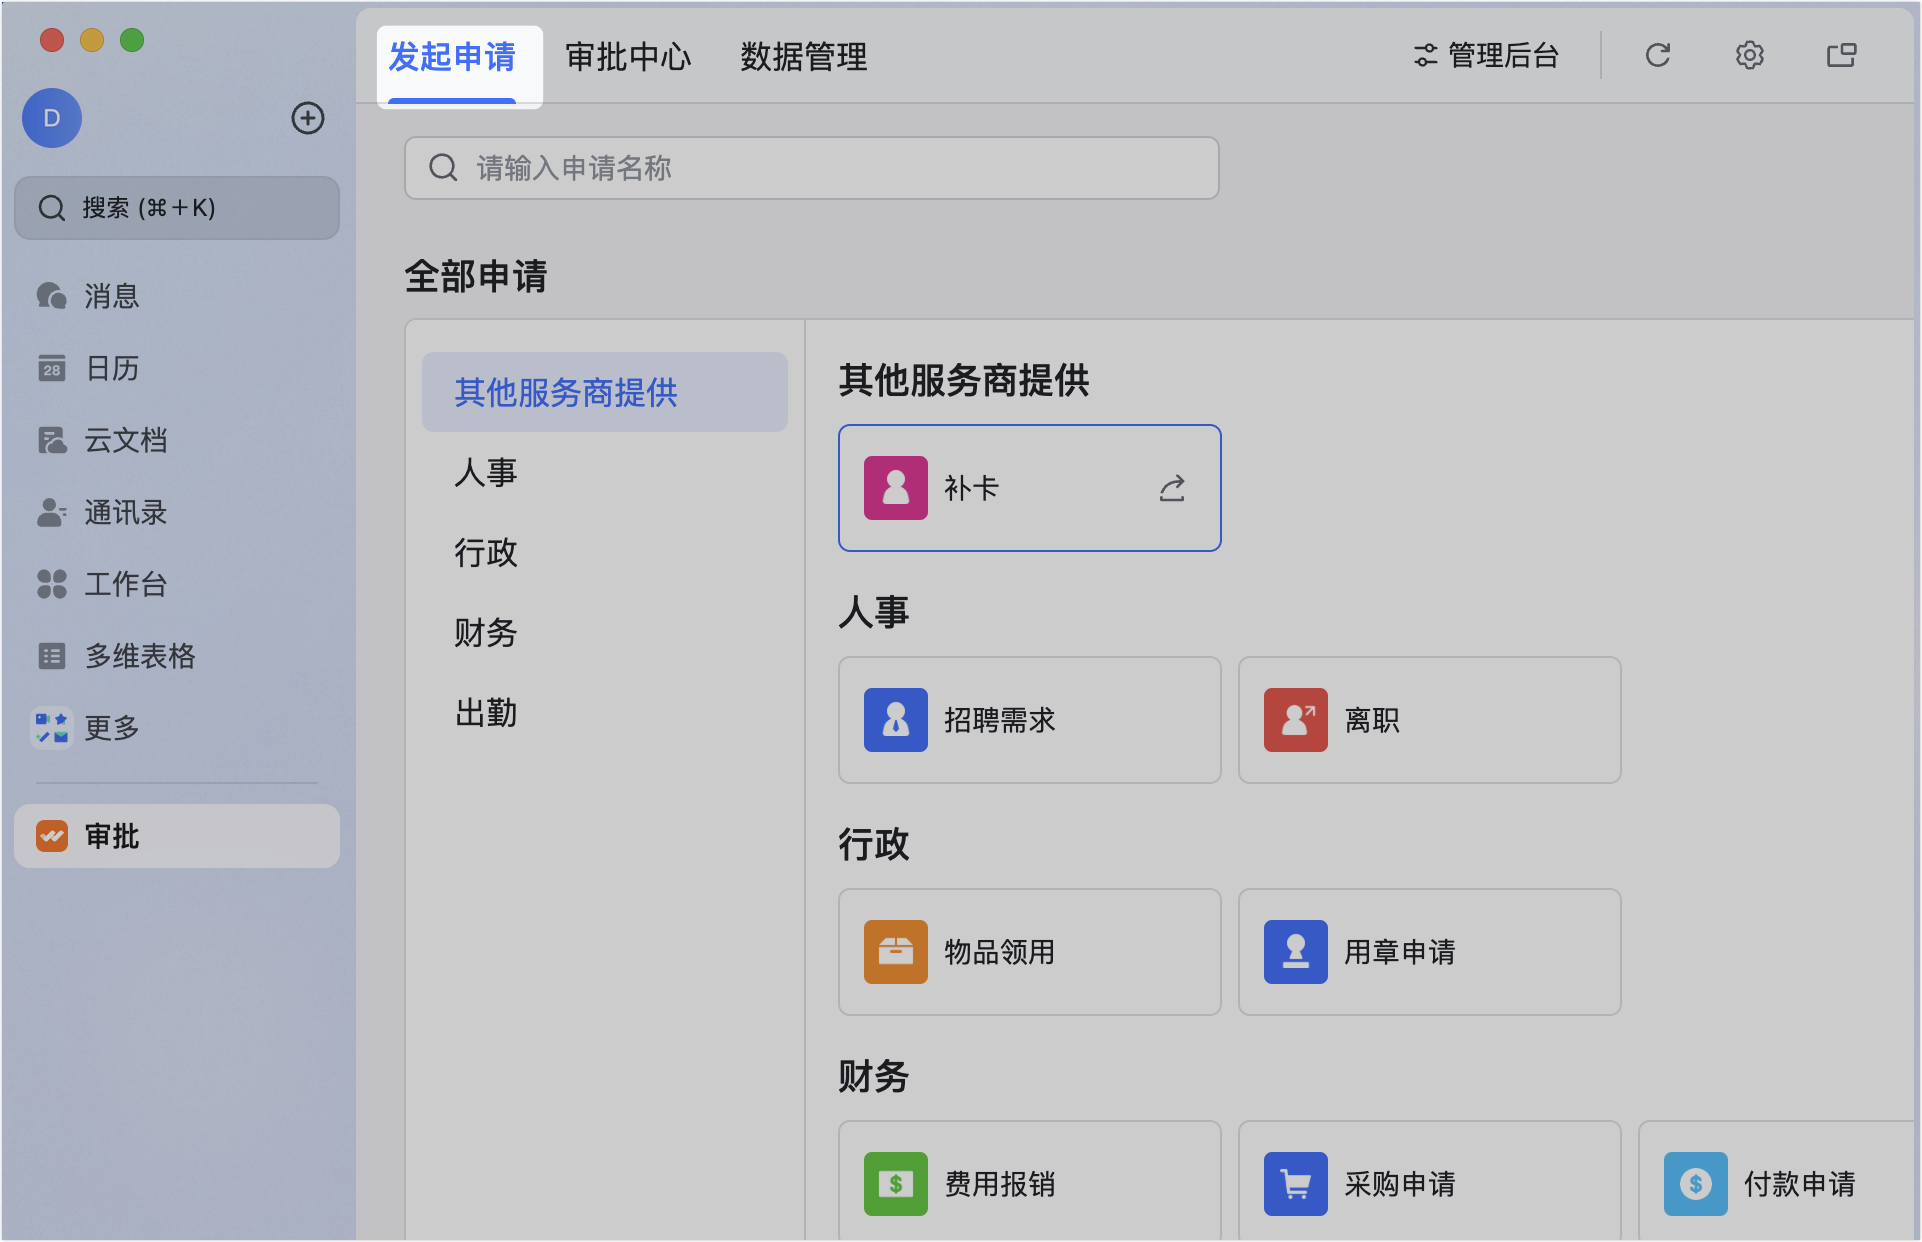Open 日历 calendar in sidebar

pyautogui.click(x=110, y=368)
